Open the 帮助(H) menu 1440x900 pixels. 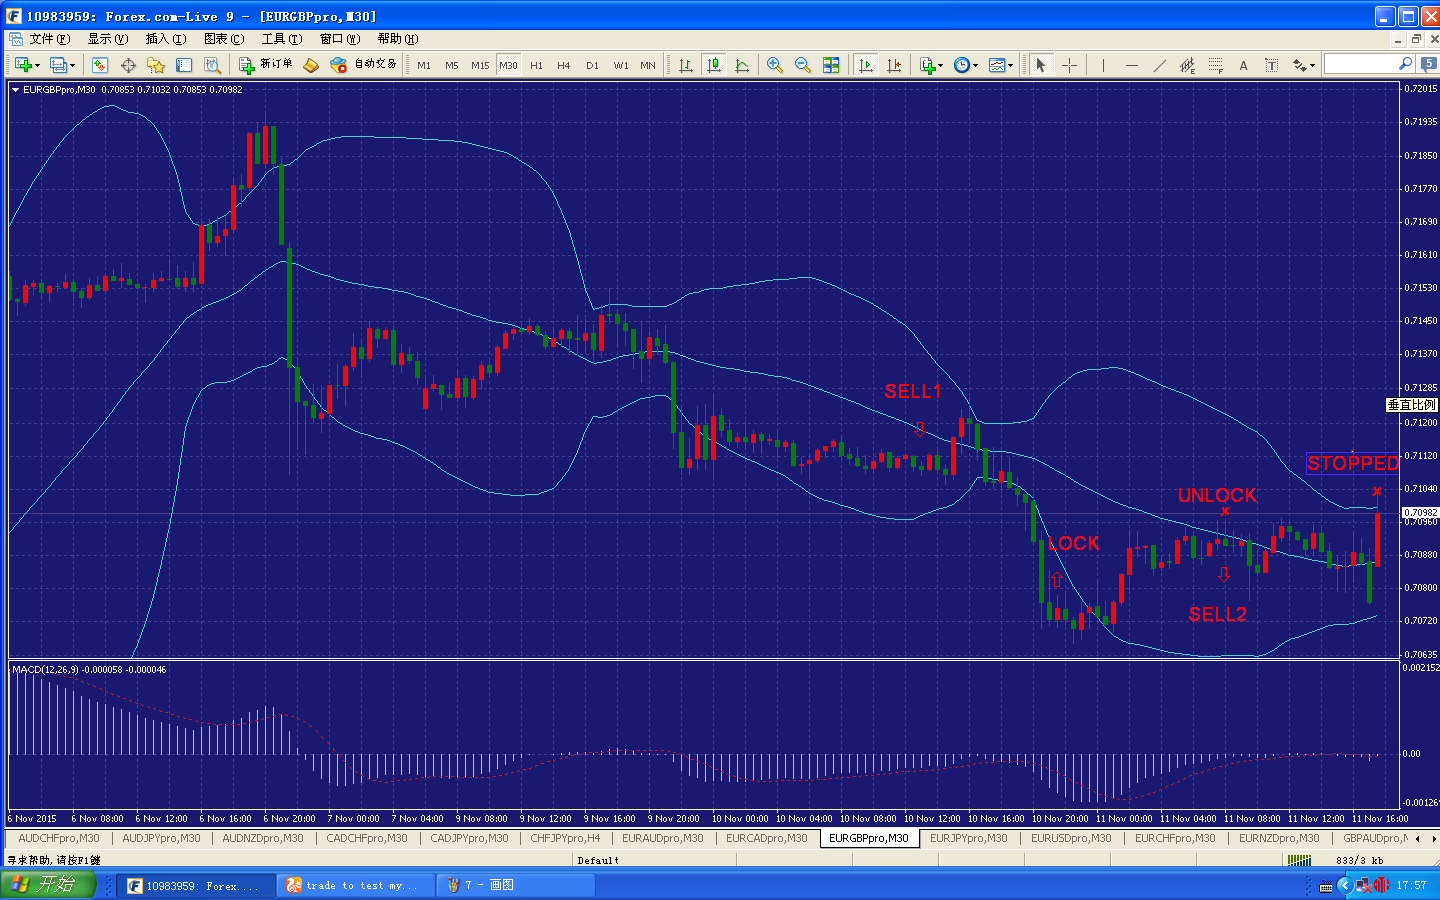tap(398, 39)
